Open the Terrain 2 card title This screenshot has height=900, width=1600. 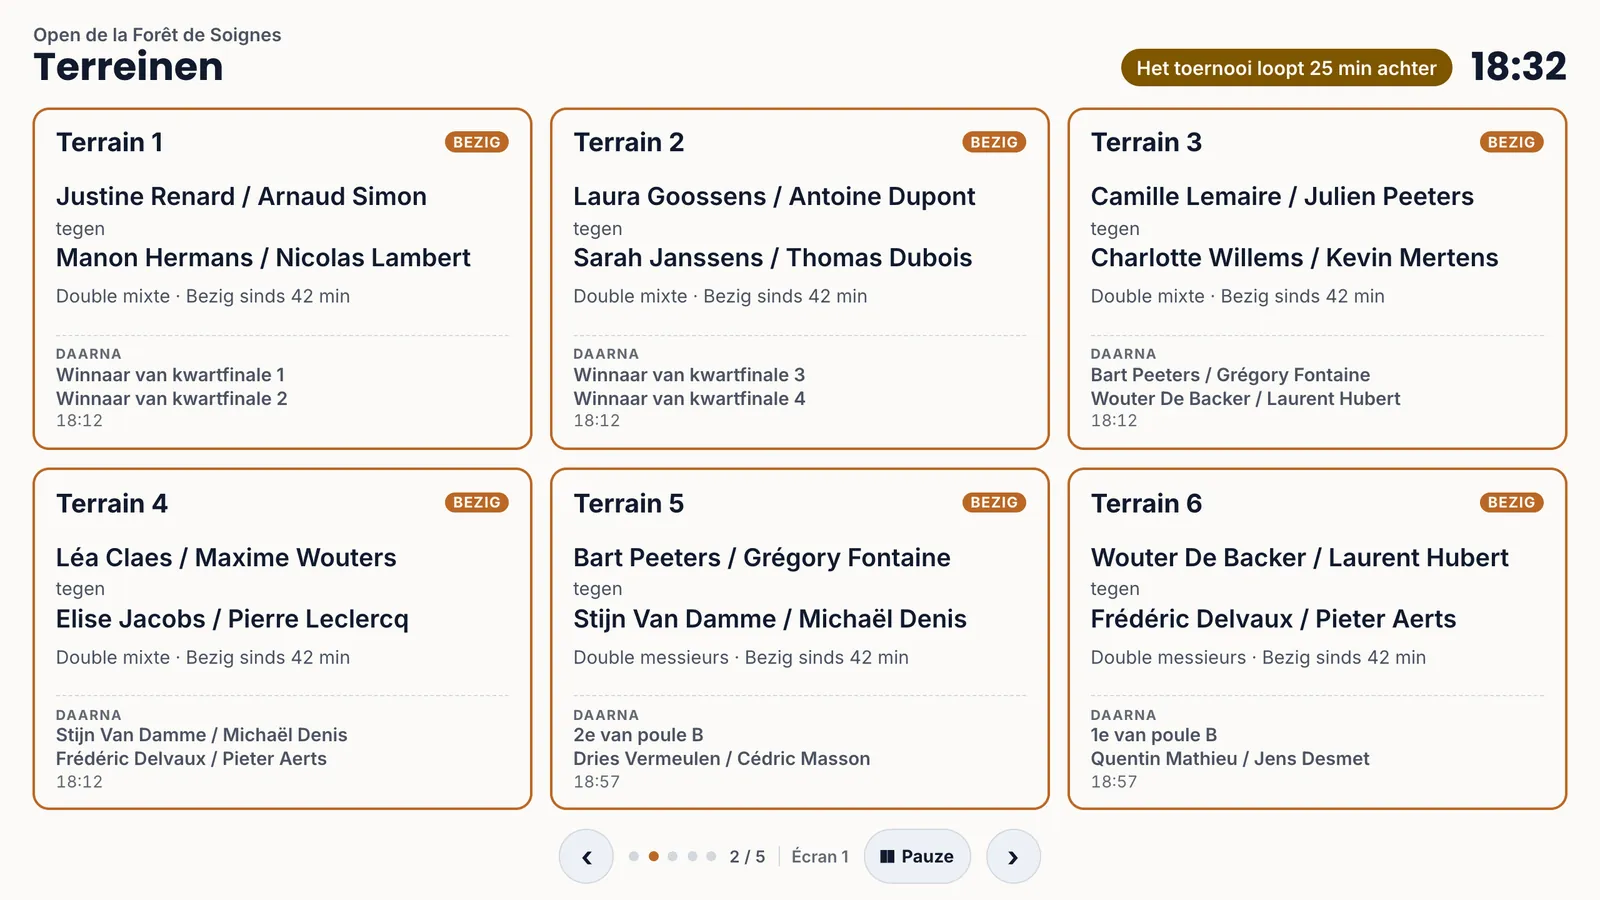point(629,142)
